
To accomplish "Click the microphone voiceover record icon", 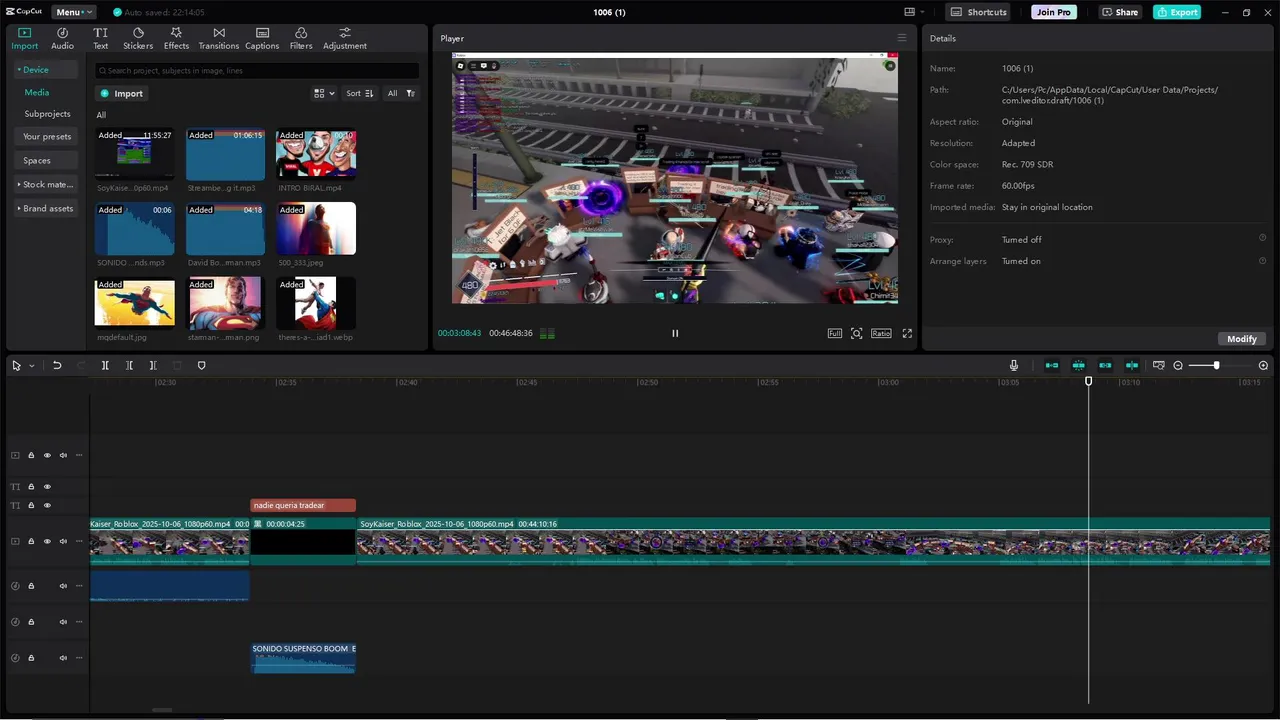I will tap(1014, 365).
